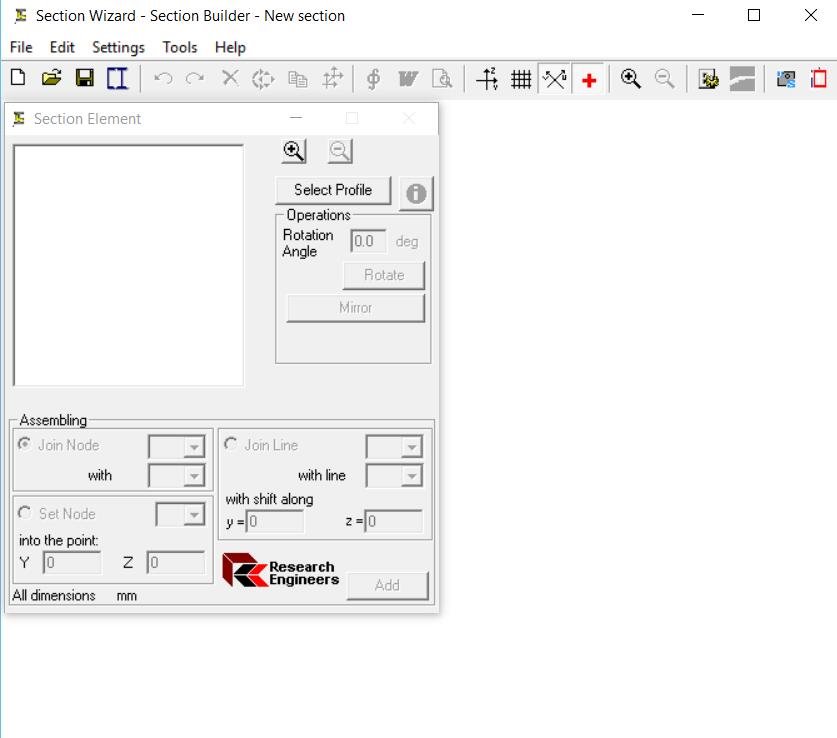Expand the Join Node dropdown
Image resolution: width=837 pixels, height=738 pixels.
(194, 446)
